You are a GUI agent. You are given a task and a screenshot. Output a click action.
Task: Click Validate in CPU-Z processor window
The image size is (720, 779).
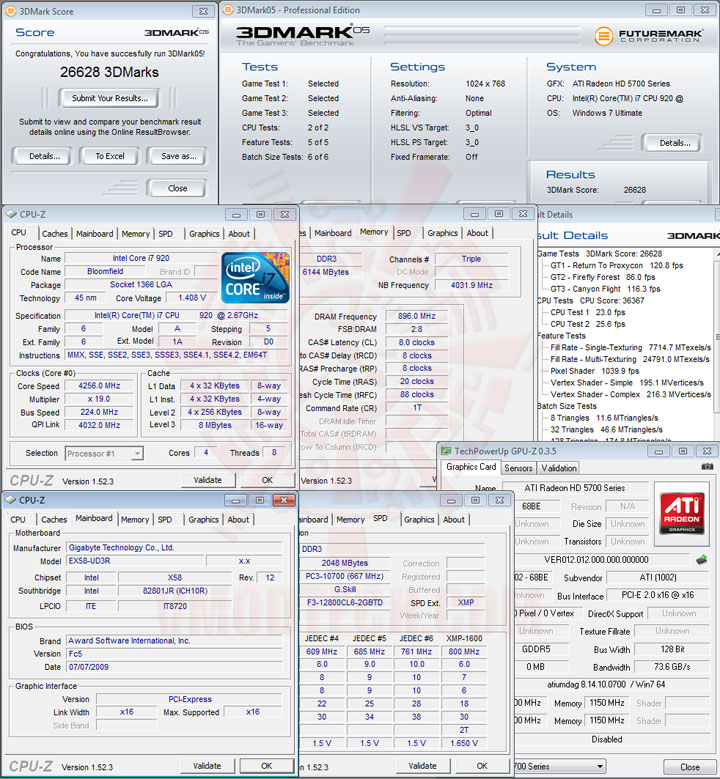(x=208, y=480)
